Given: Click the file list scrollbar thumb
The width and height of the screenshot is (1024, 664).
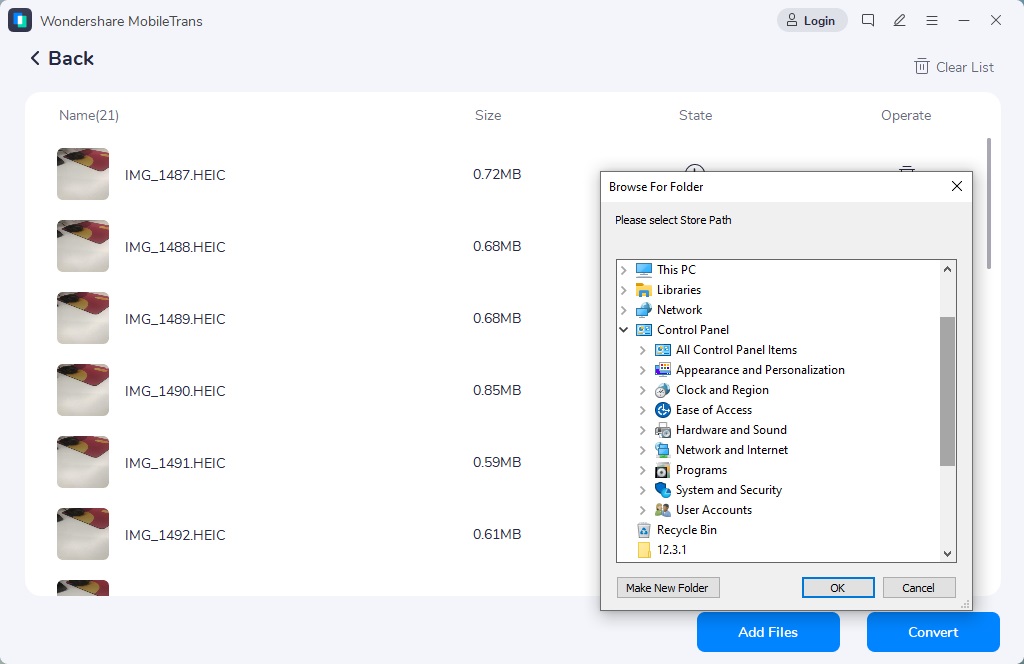Looking at the screenshot, I should coord(989,203).
